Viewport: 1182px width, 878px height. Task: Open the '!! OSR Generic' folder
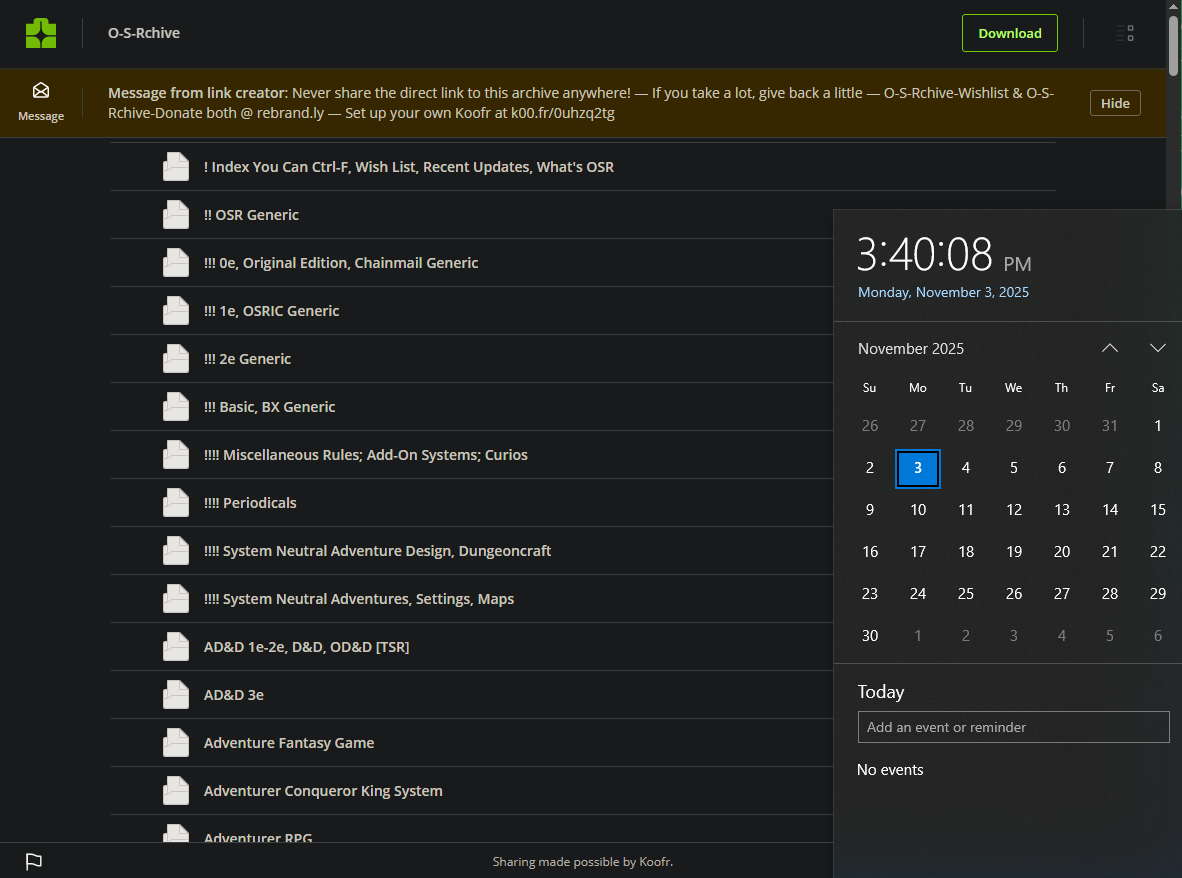coord(251,215)
